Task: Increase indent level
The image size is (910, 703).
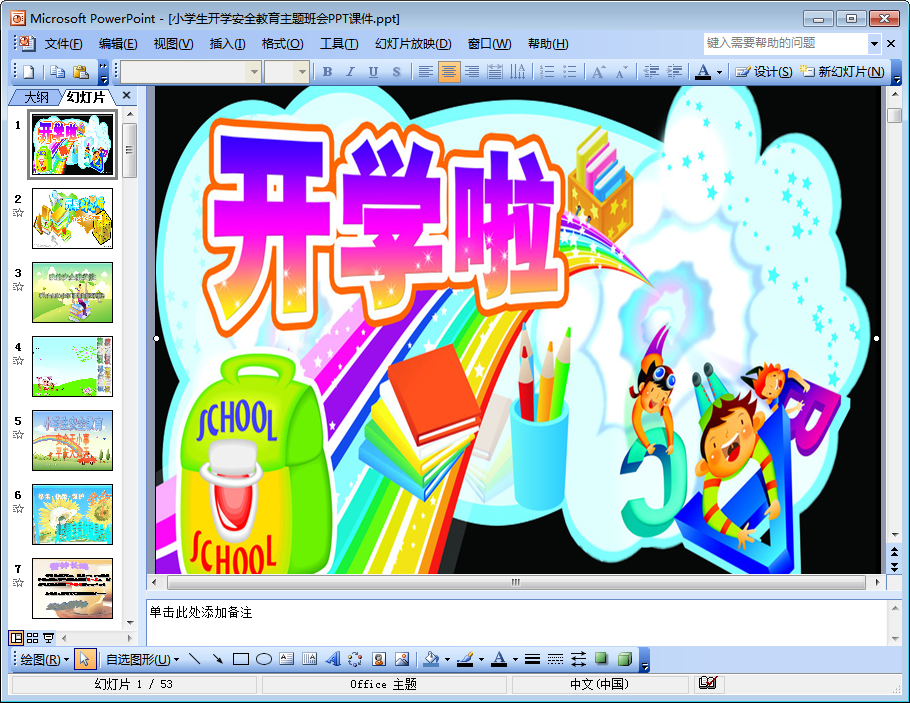Action: pos(674,72)
